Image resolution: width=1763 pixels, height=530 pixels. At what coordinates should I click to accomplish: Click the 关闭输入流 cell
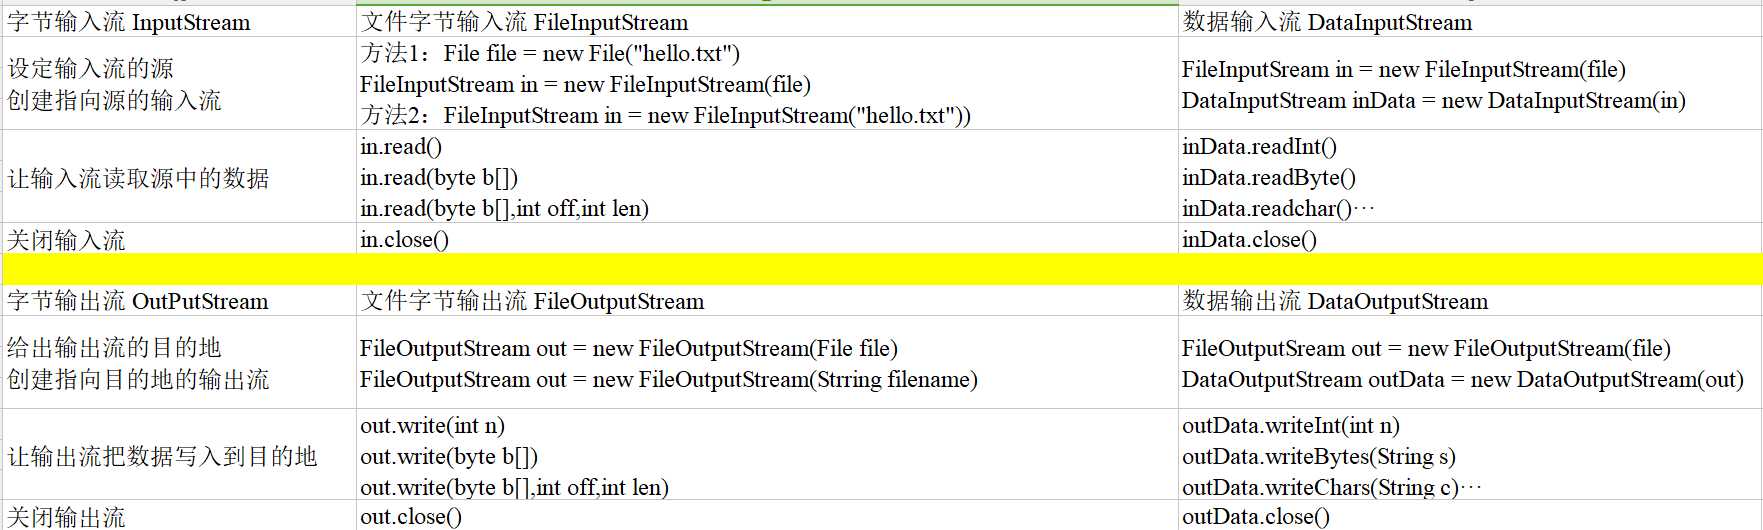[179, 239]
